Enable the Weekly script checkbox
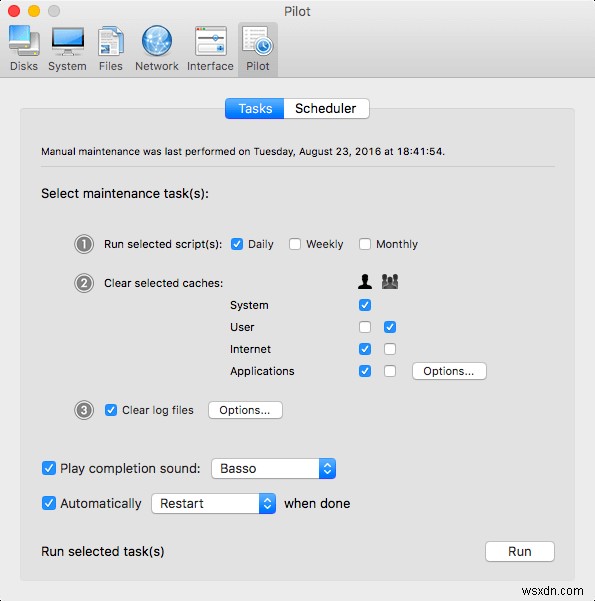 pyautogui.click(x=295, y=244)
